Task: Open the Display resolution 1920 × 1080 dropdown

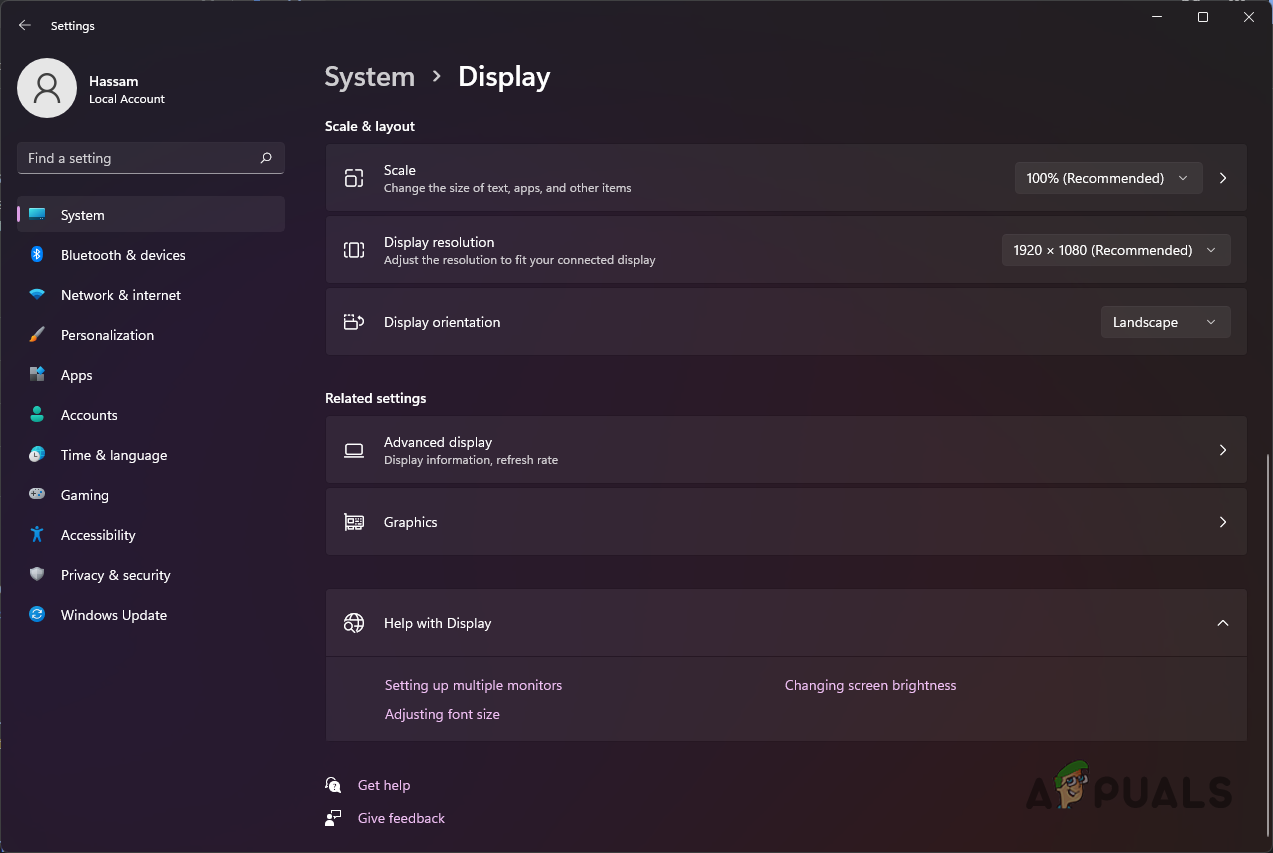Action: 1116,250
